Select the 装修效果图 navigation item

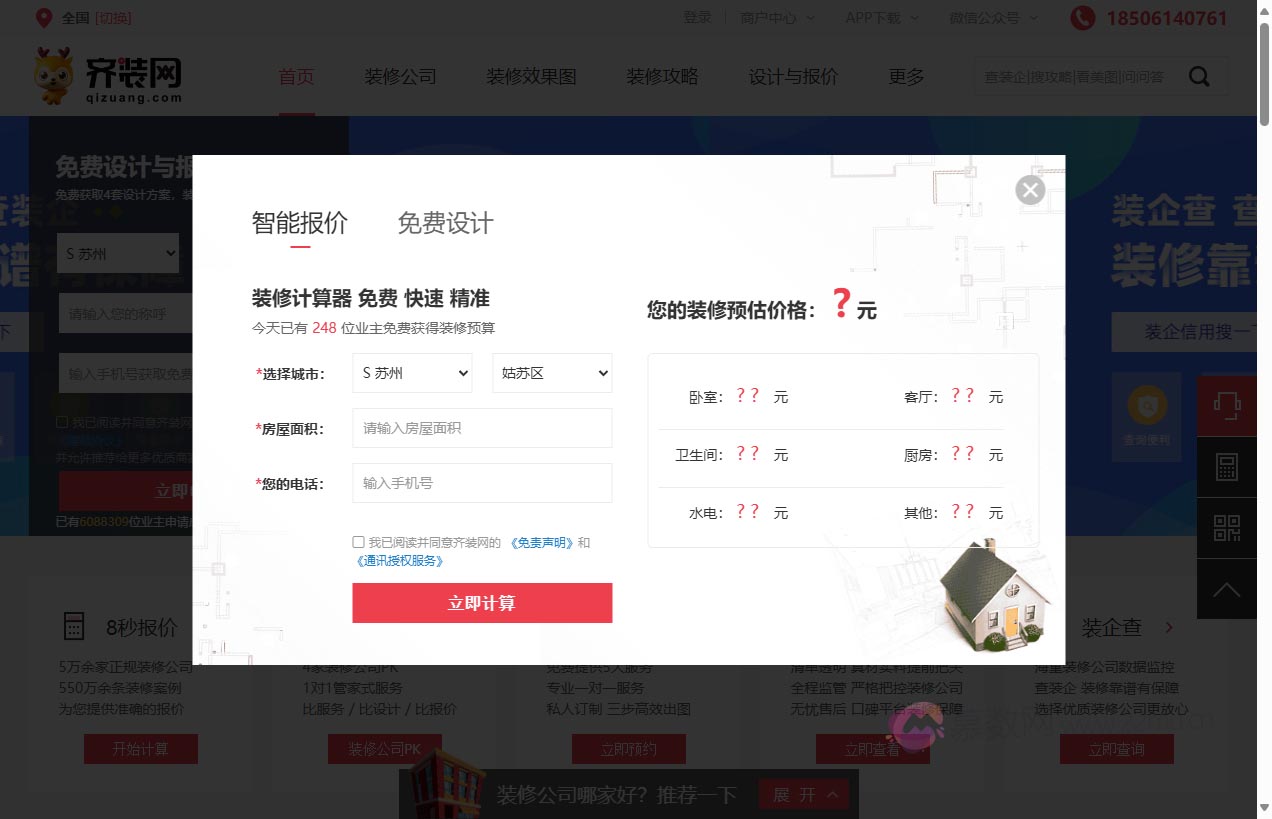pyautogui.click(x=530, y=76)
